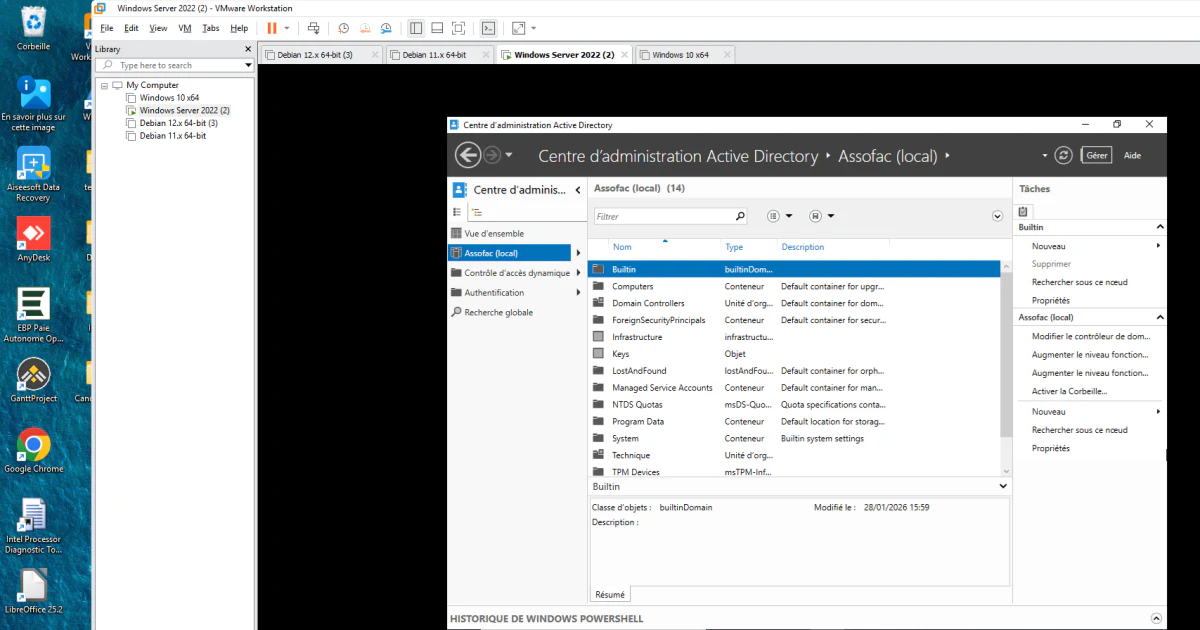Open Corbeille recycle bin on desktop
This screenshot has height=630, width=1200.
coord(34,28)
